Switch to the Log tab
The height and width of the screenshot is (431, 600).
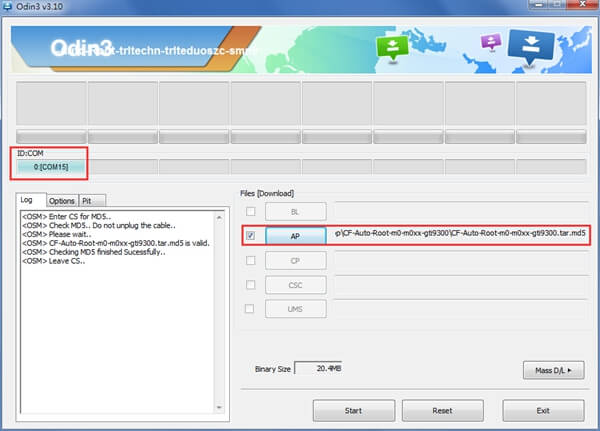click(31, 200)
